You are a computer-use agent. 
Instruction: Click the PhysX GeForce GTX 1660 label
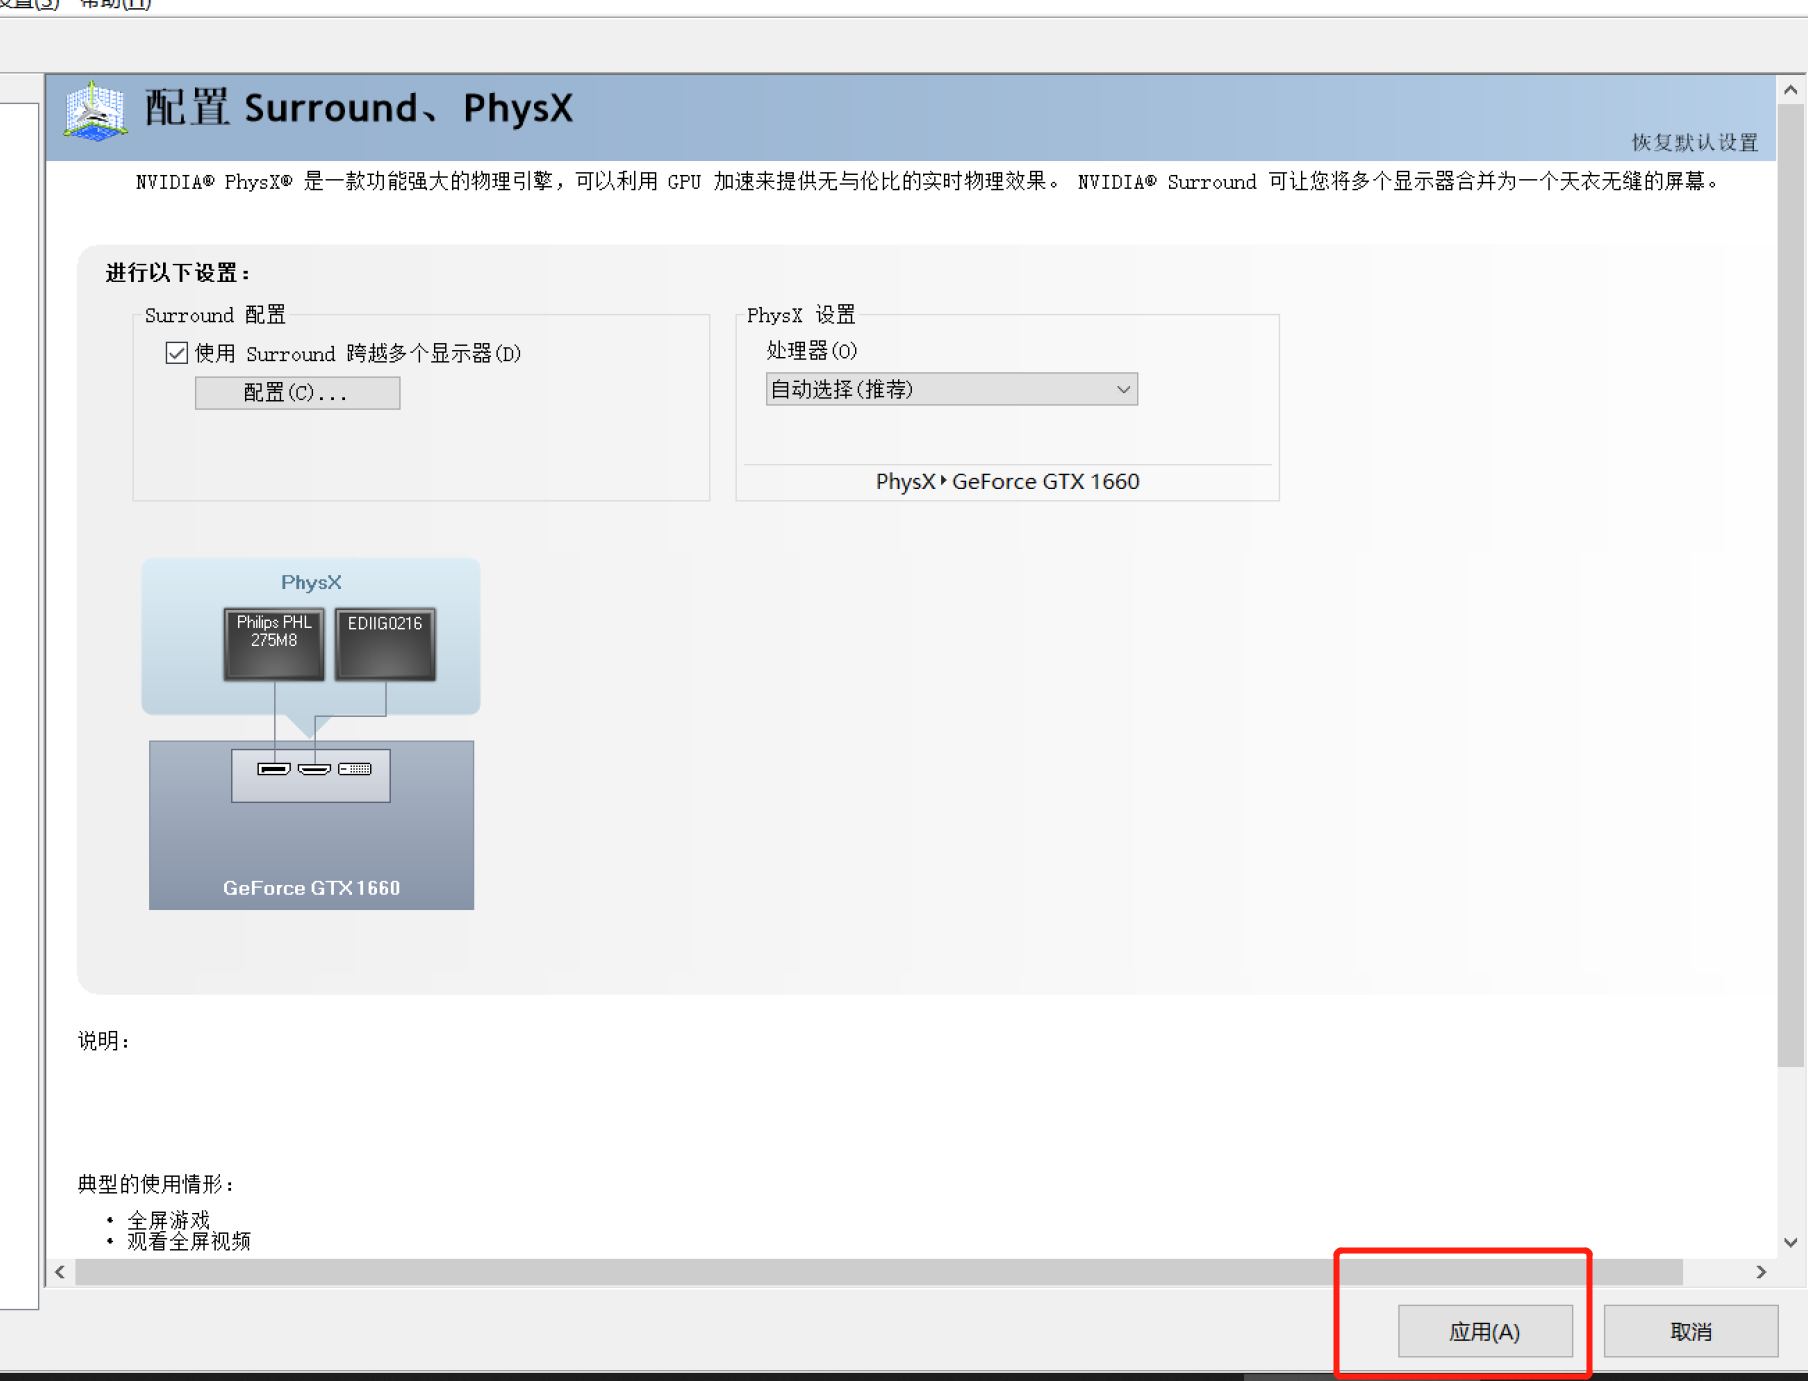pos(1008,481)
